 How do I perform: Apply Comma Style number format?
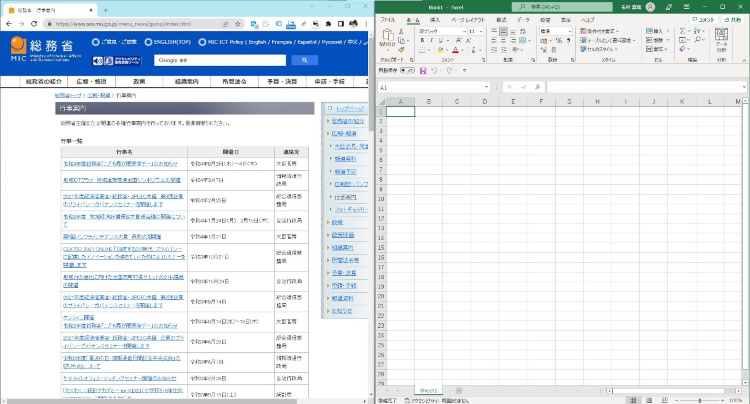(568, 41)
